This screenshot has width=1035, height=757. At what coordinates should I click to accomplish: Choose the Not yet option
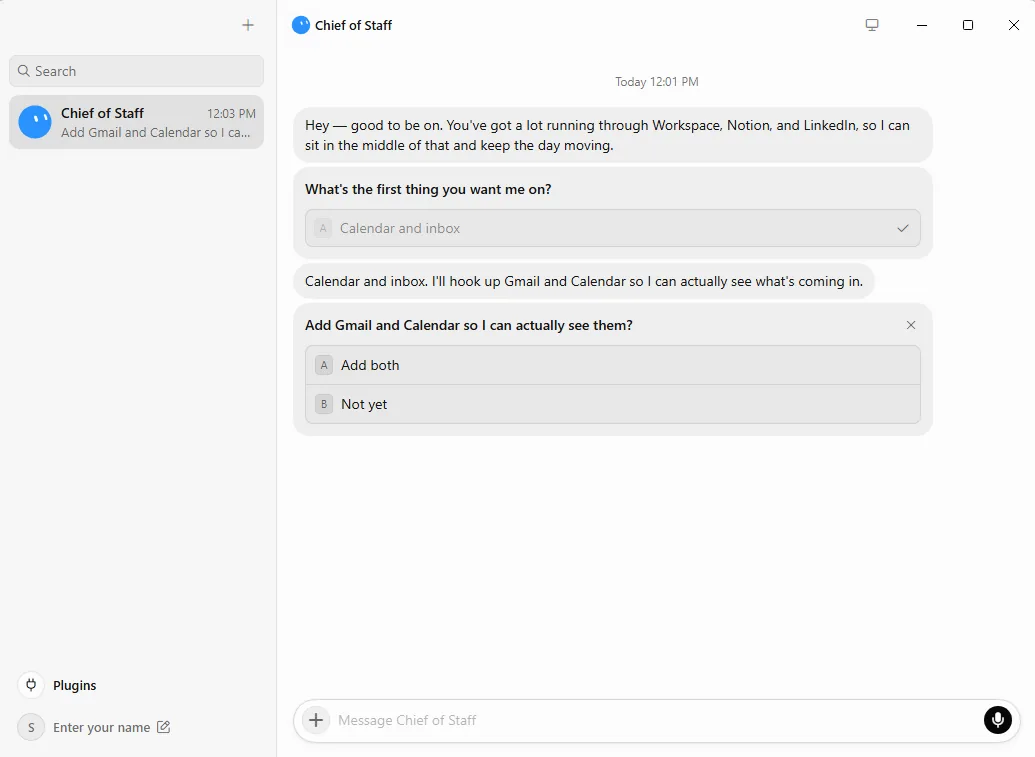point(613,404)
